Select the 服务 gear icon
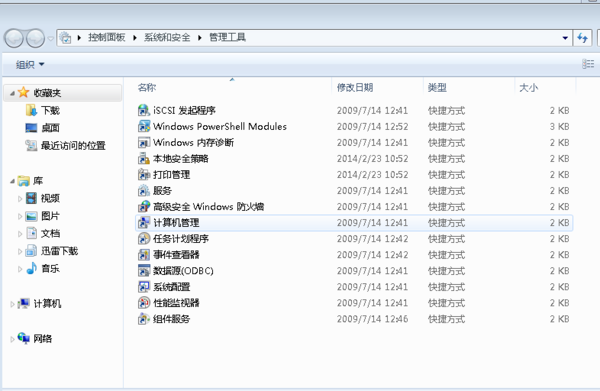The height and width of the screenshot is (391, 600). coord(143,191)
